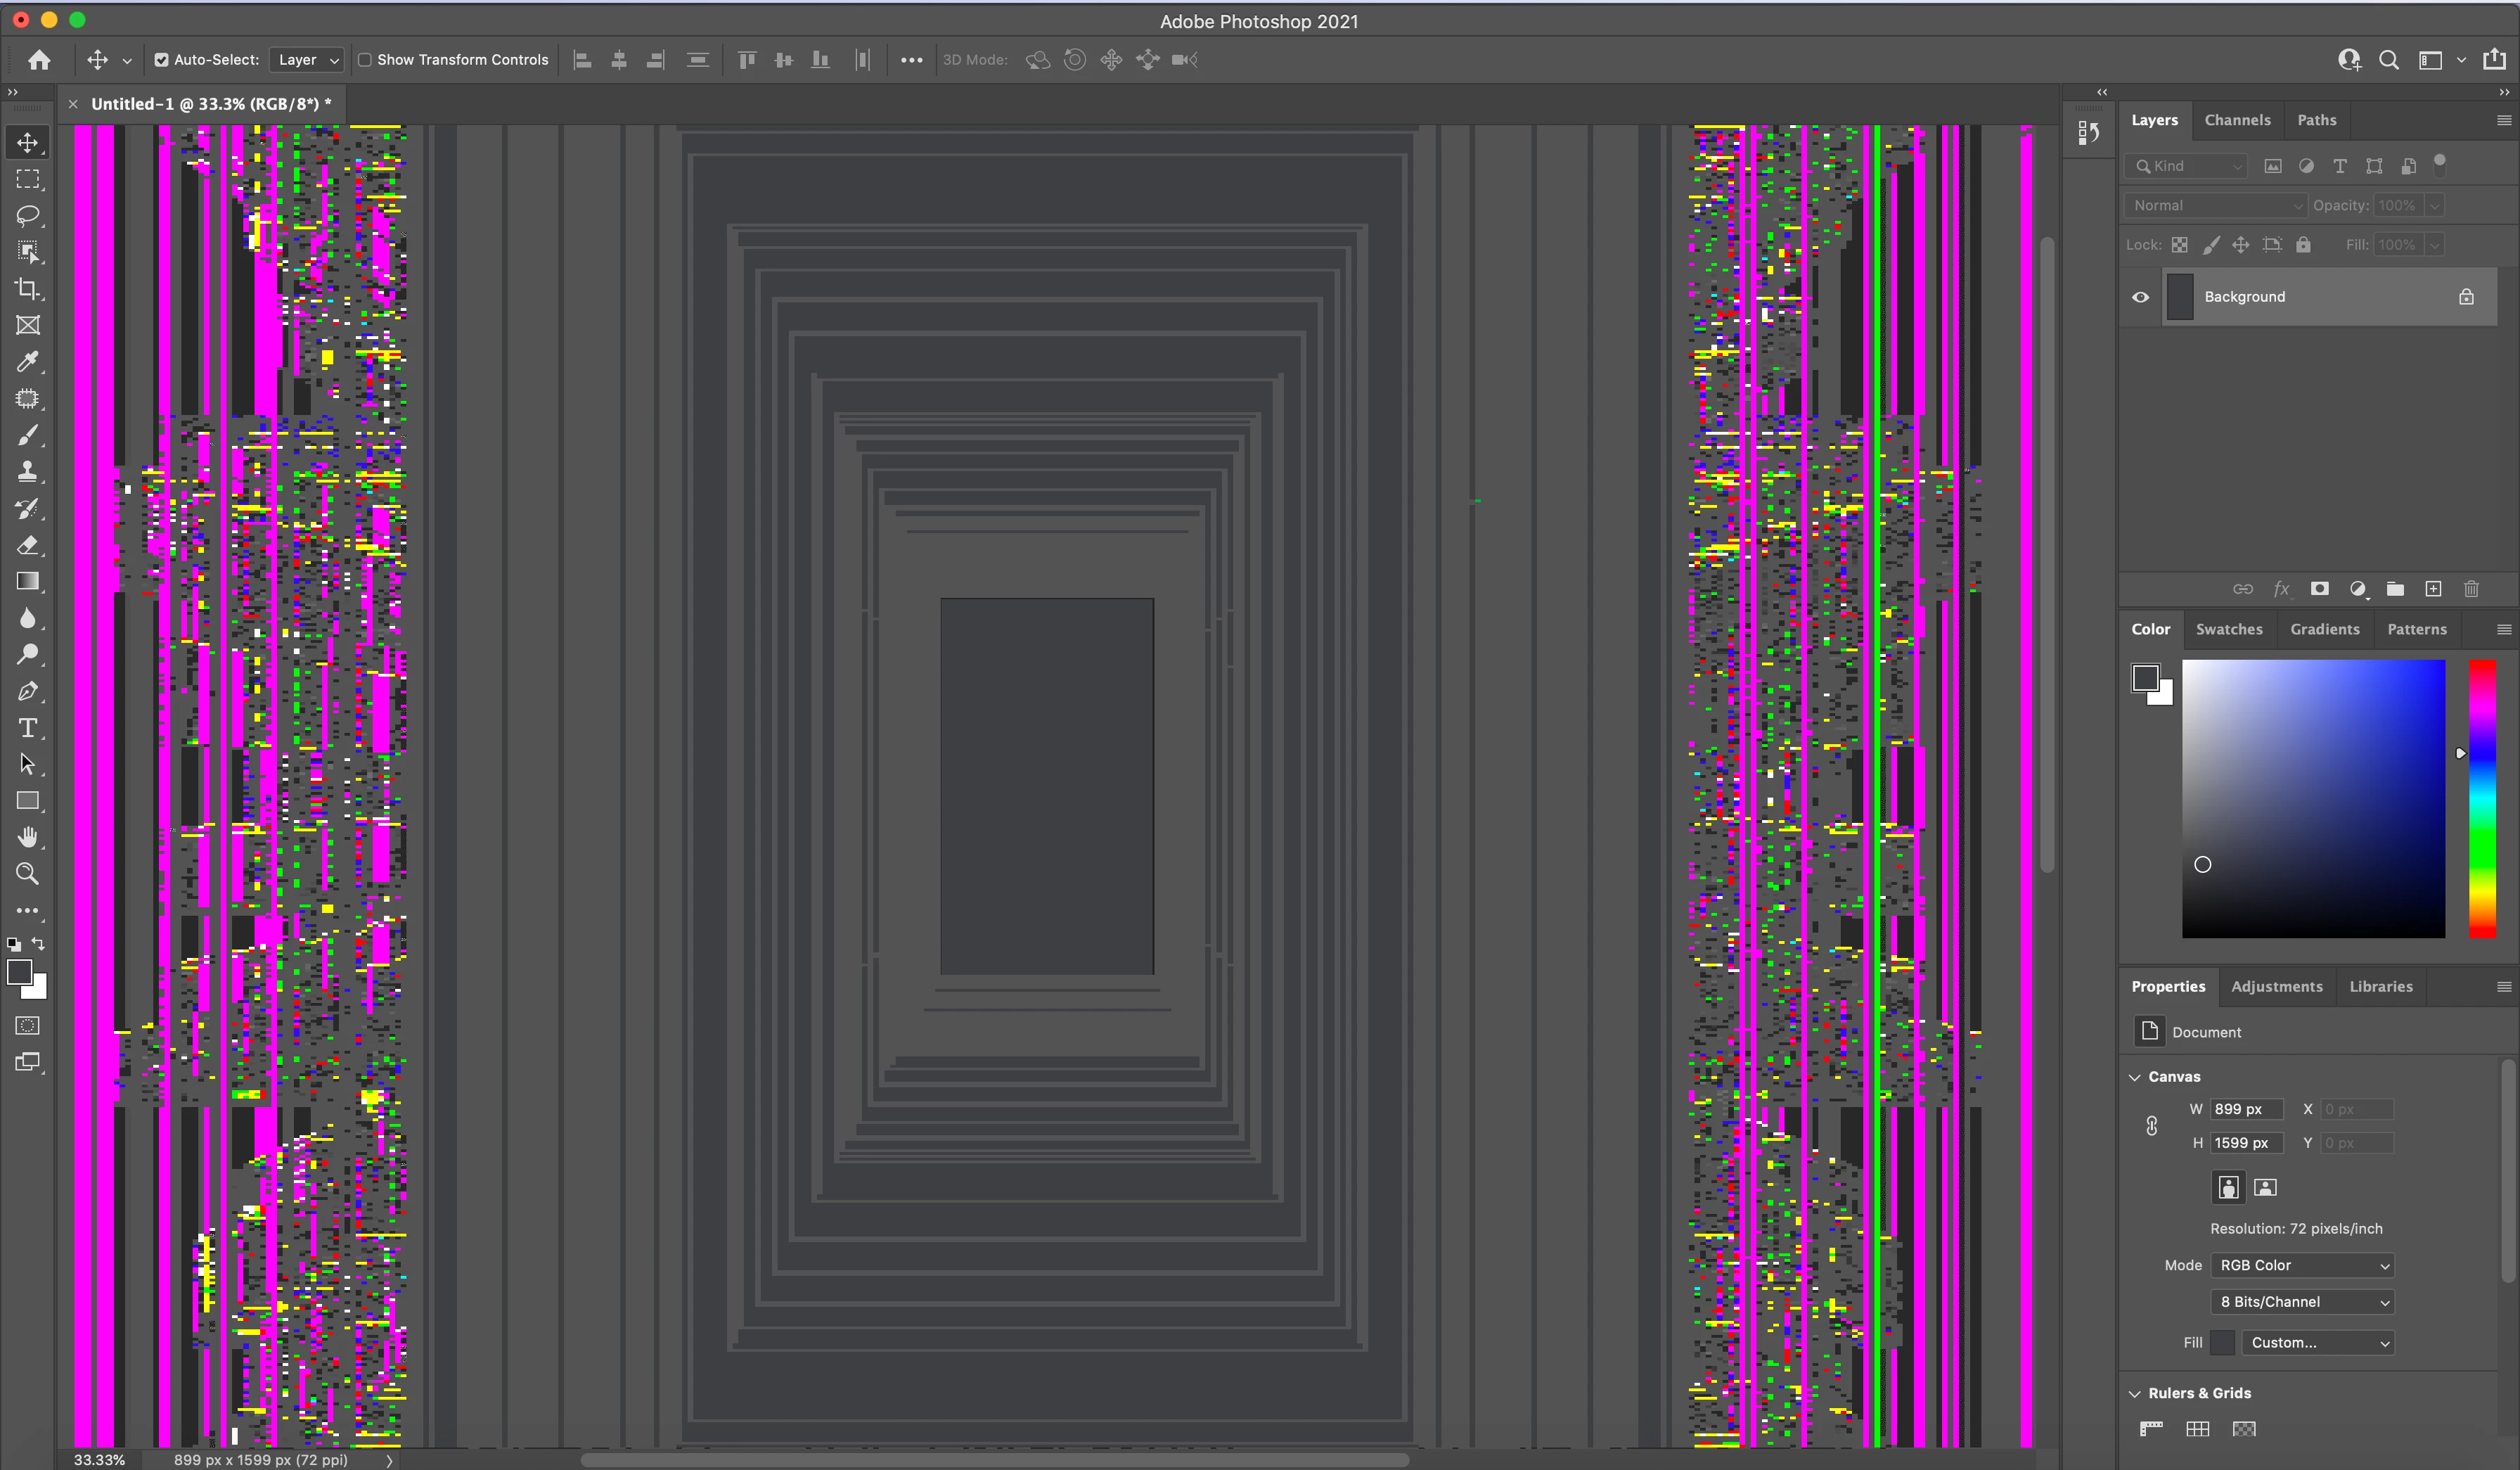
Task: Click the vertical hue slider
Action: tap(2481, 798)
